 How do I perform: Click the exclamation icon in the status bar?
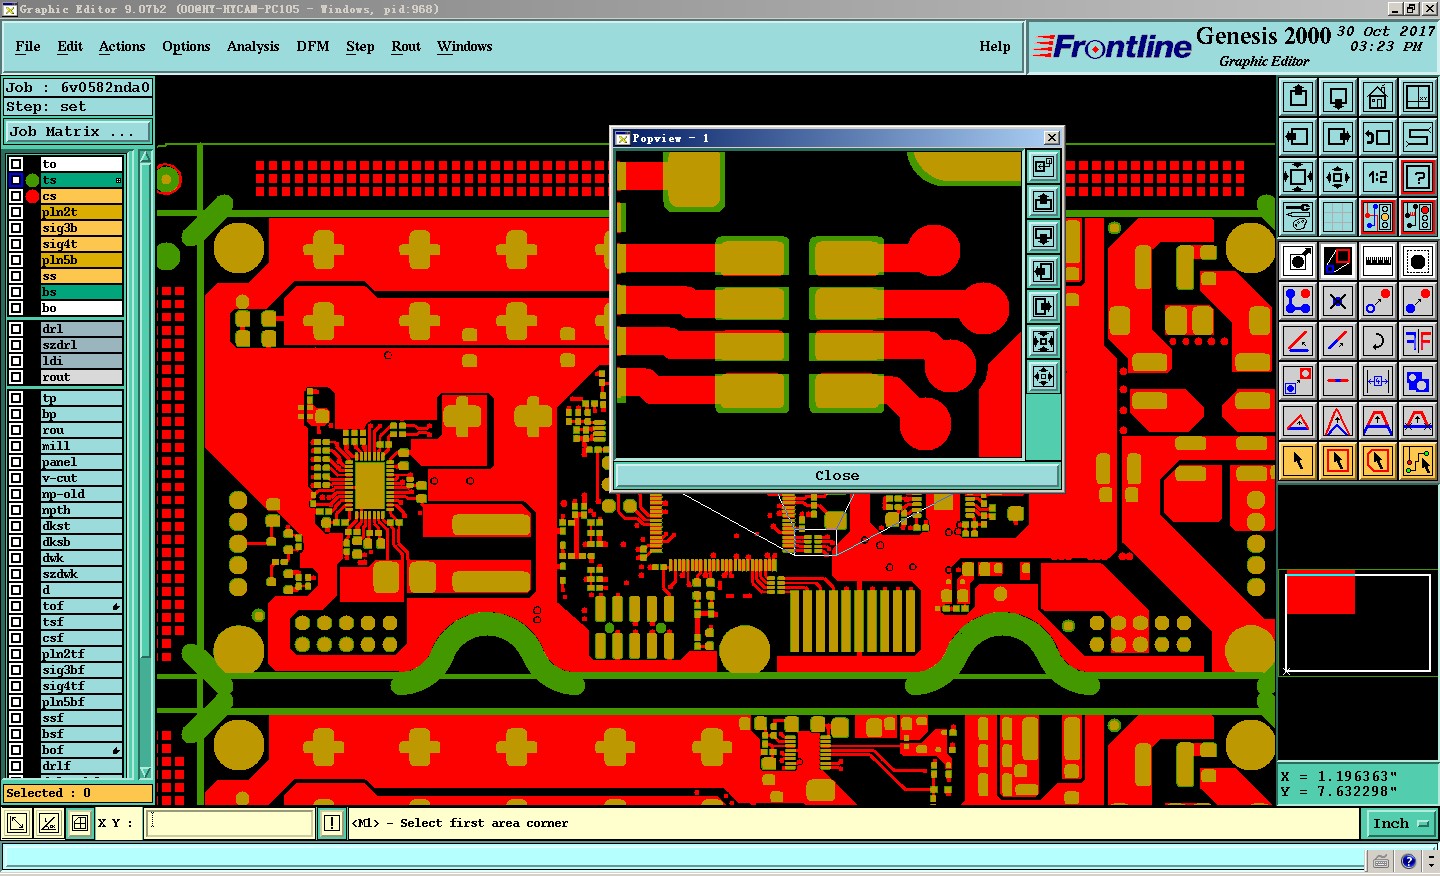point(332,824)
